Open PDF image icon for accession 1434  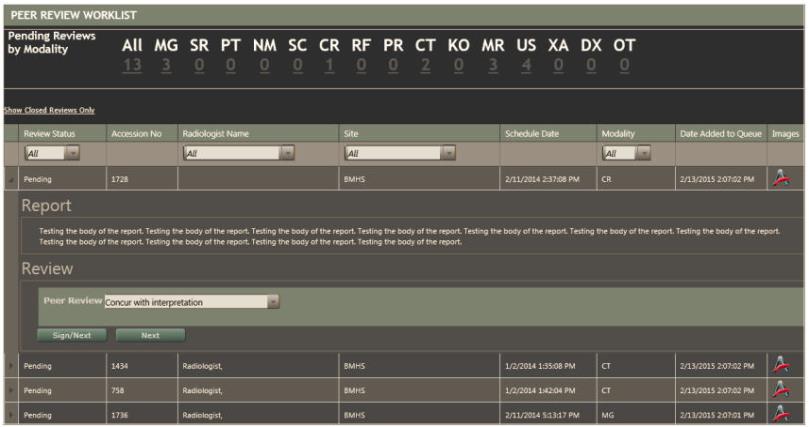point(783,365)
